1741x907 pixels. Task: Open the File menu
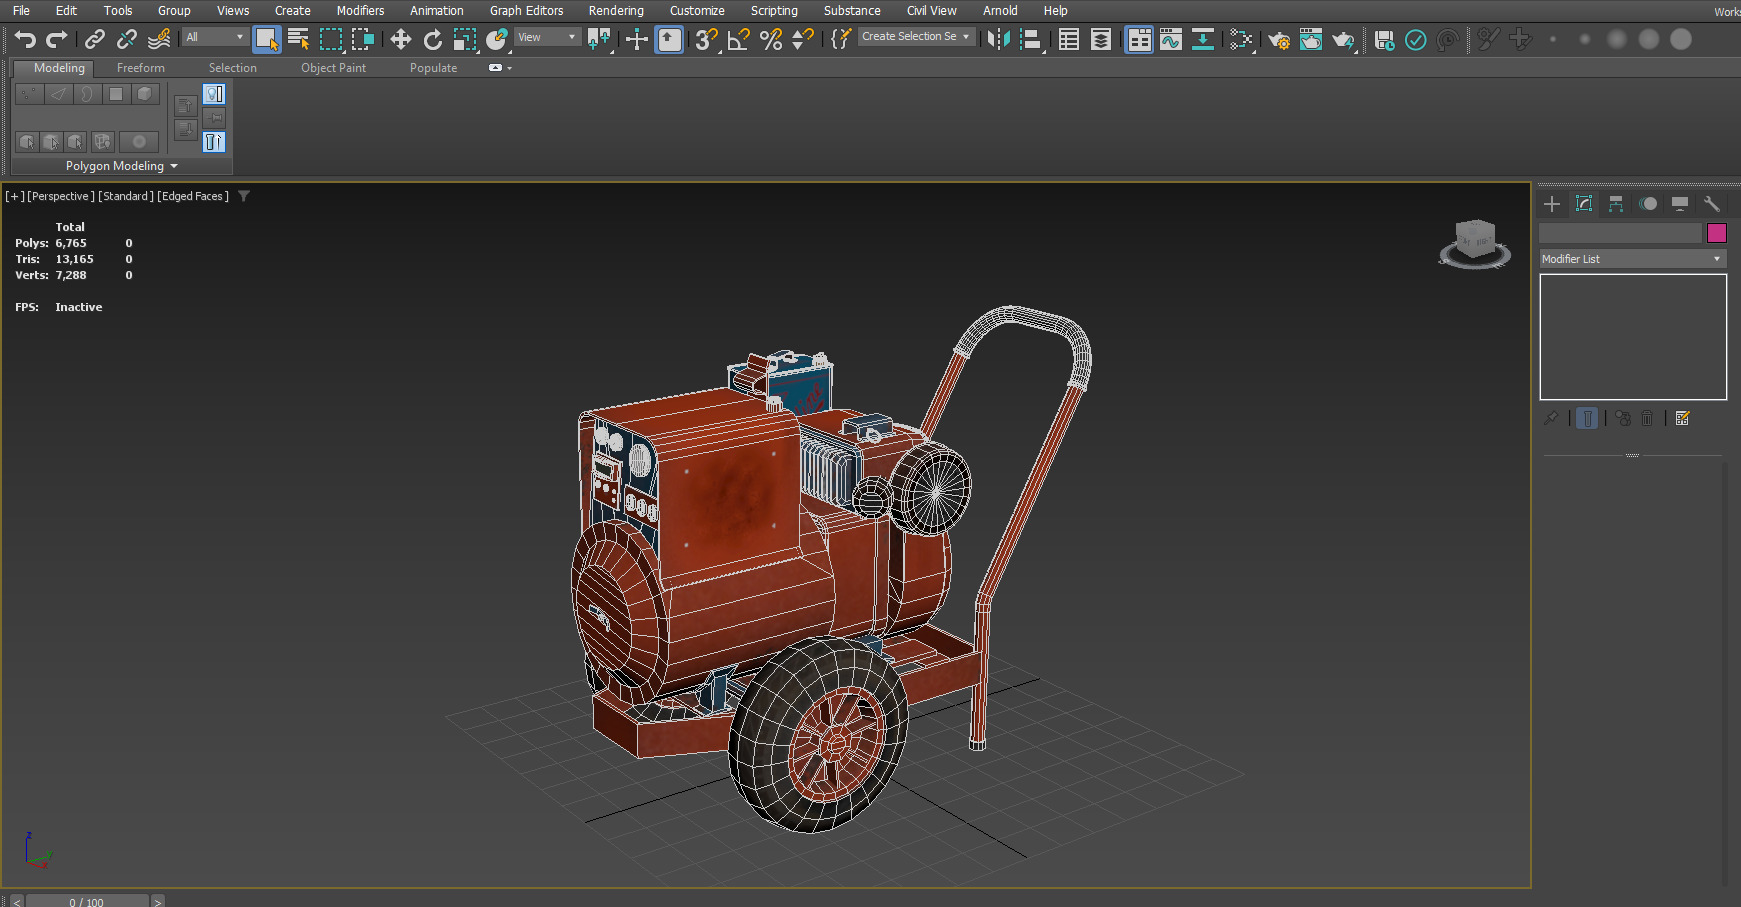[x=21, y=10]
